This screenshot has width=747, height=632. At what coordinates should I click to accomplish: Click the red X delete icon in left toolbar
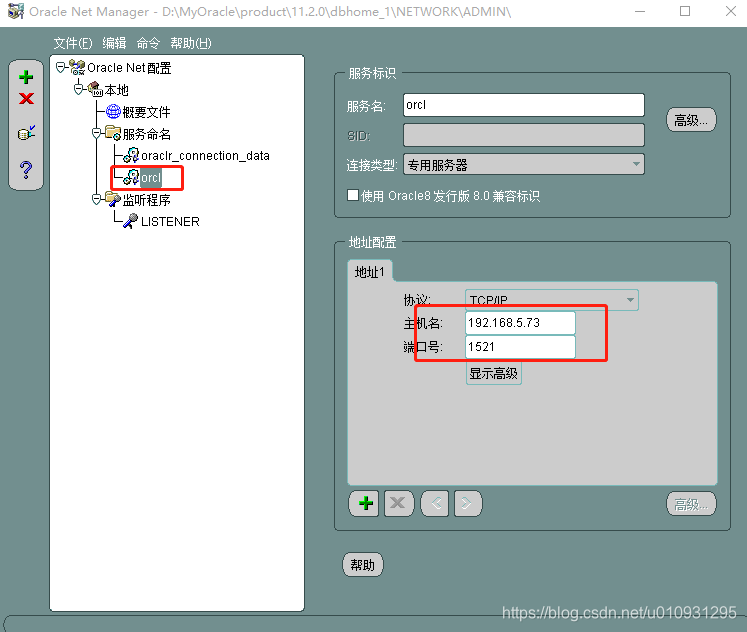coord(26,99)
